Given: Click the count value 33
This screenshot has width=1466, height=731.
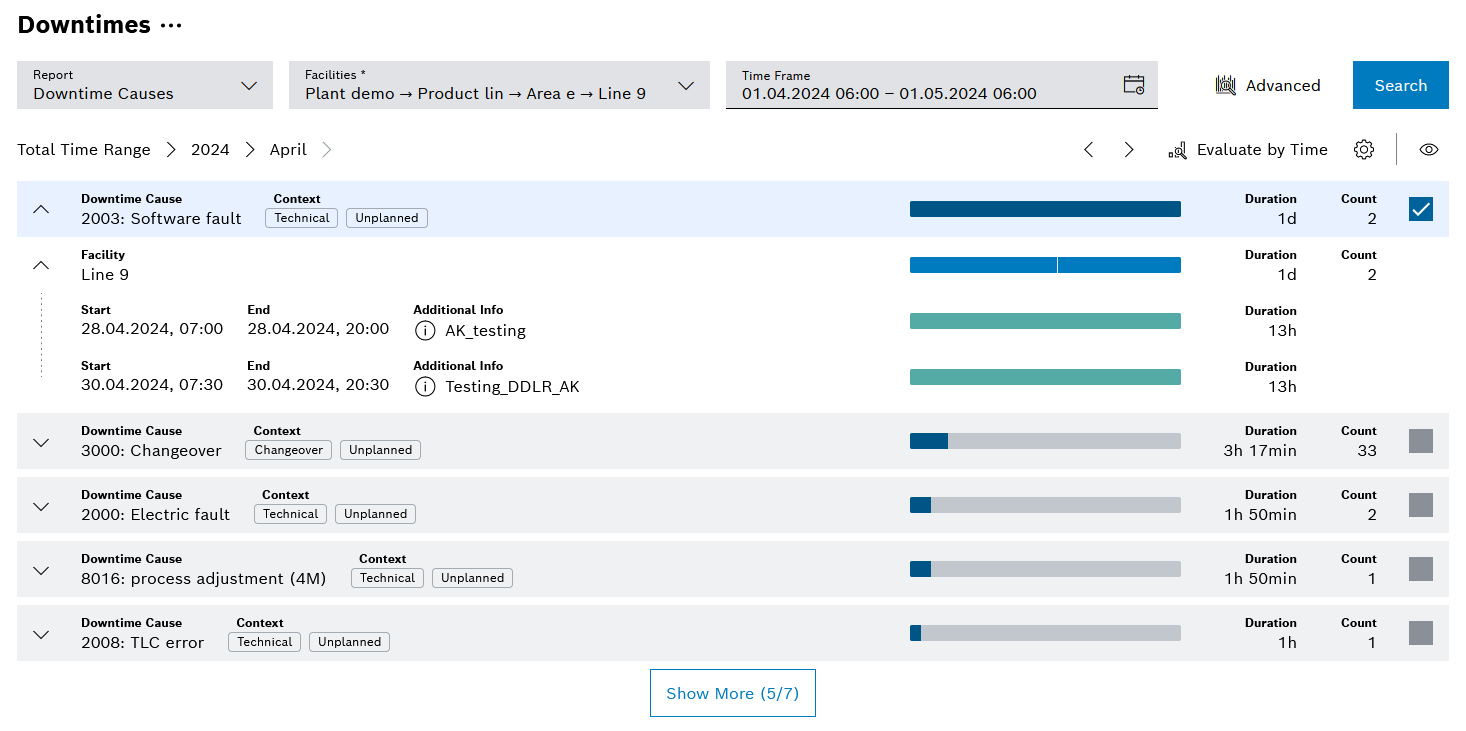Looking at the screenshot, I should tap(1367, 451).
